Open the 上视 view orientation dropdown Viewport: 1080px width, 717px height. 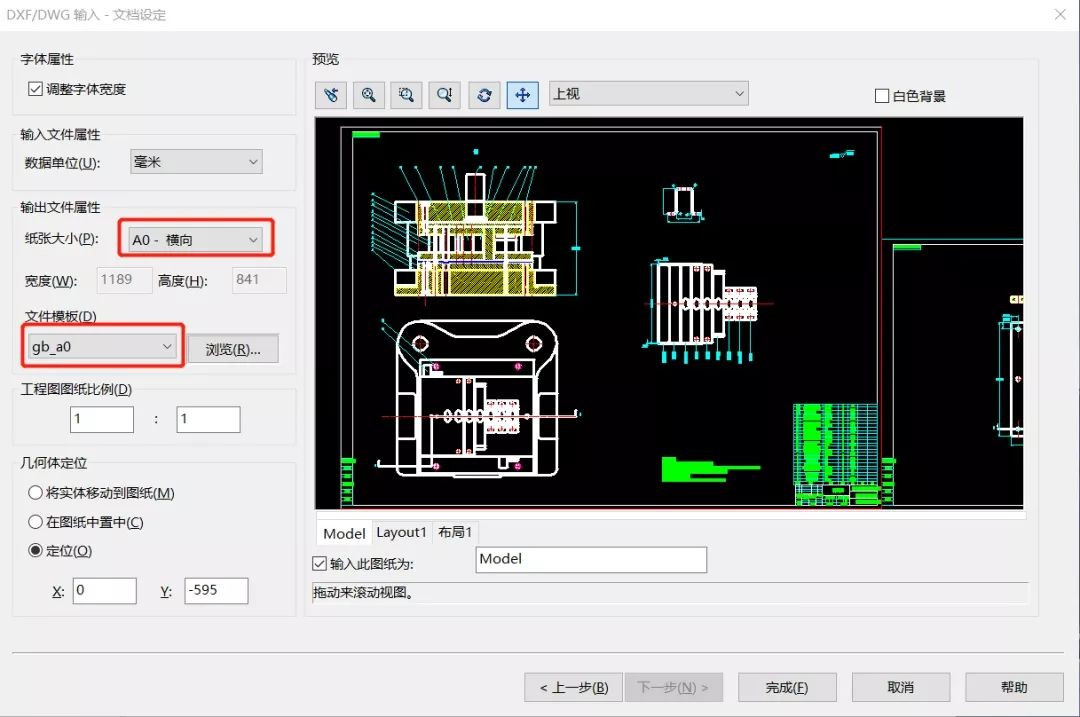pos(648,94)
